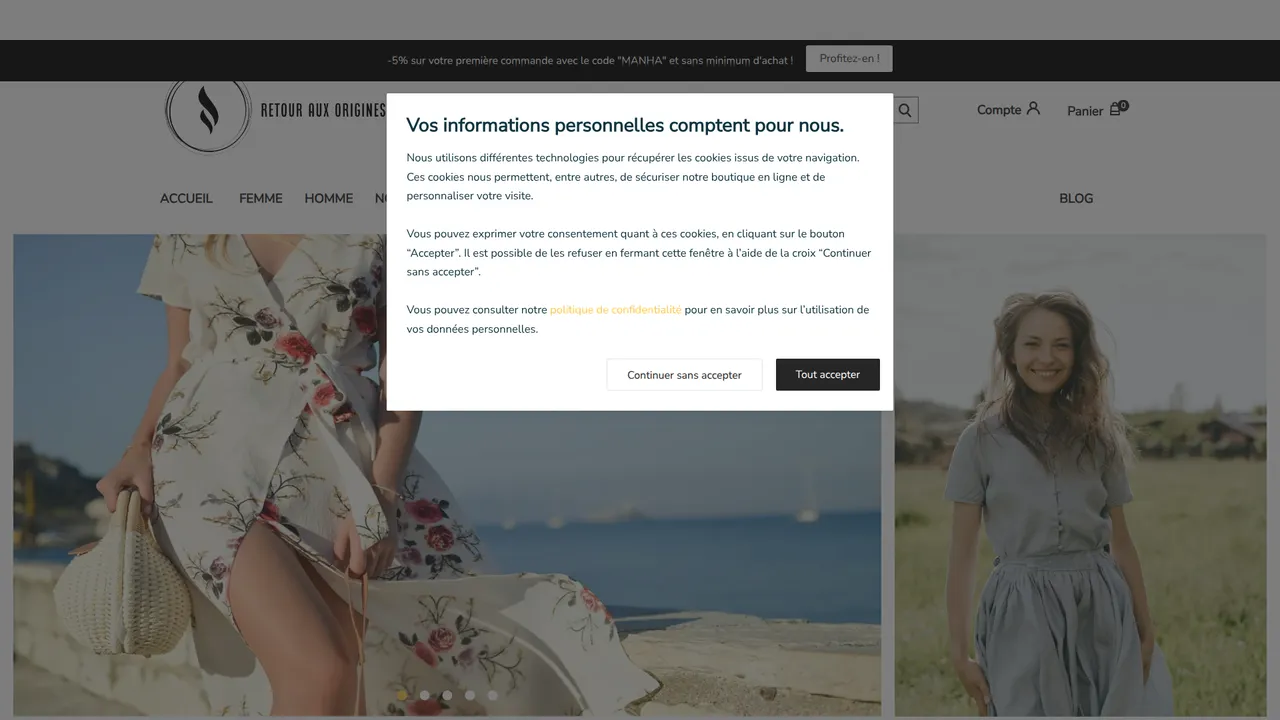1280x720 pixels.
Task: Click the RETOUR AUX ORIGINES brand name
Action: point(323,110)
